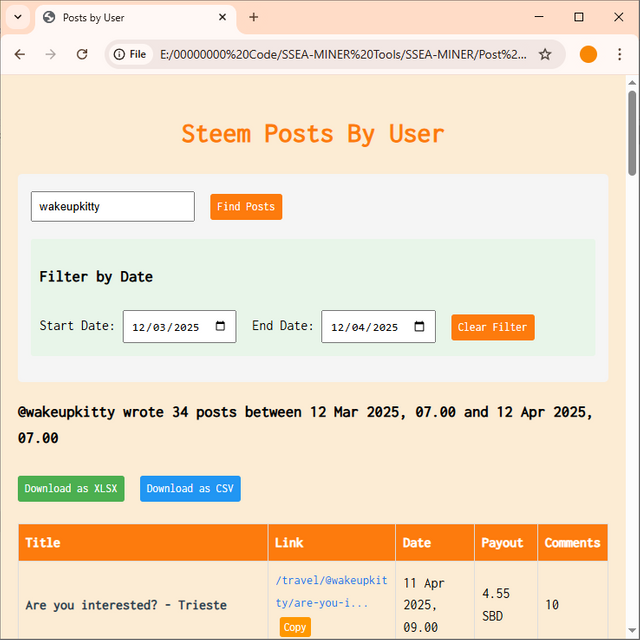Screen dimensions: 640x640
Task: Click the 'Are you interested? - Trieste' title
Action: (x=126, y=605)
